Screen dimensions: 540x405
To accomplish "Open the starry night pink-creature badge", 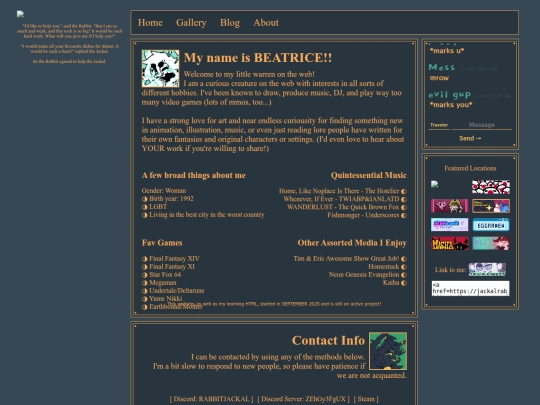I will (491, 206).
